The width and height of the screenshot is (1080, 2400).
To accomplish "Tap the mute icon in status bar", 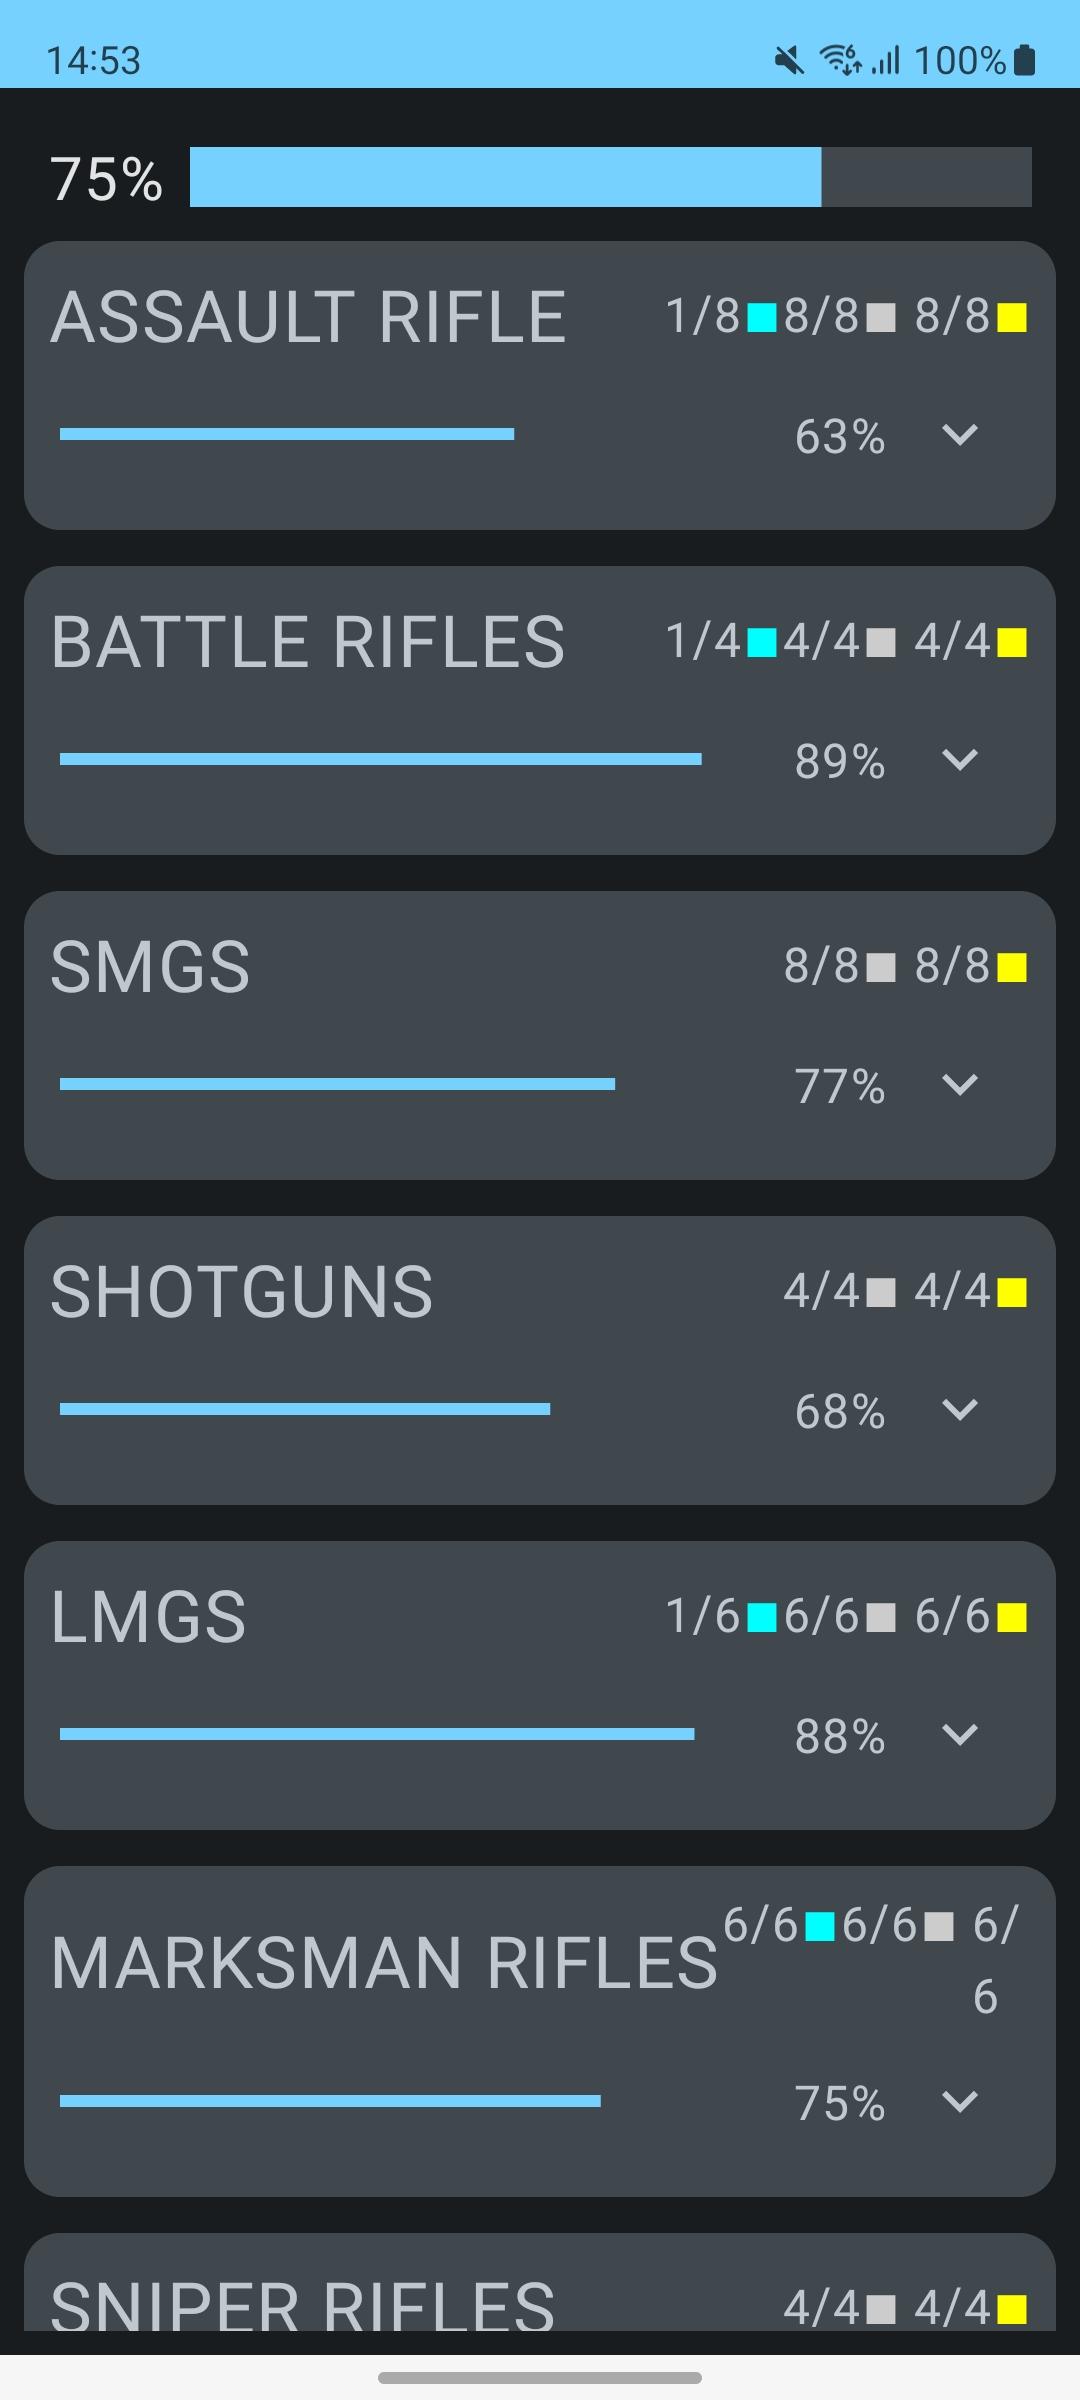I will tap(789, 61).
